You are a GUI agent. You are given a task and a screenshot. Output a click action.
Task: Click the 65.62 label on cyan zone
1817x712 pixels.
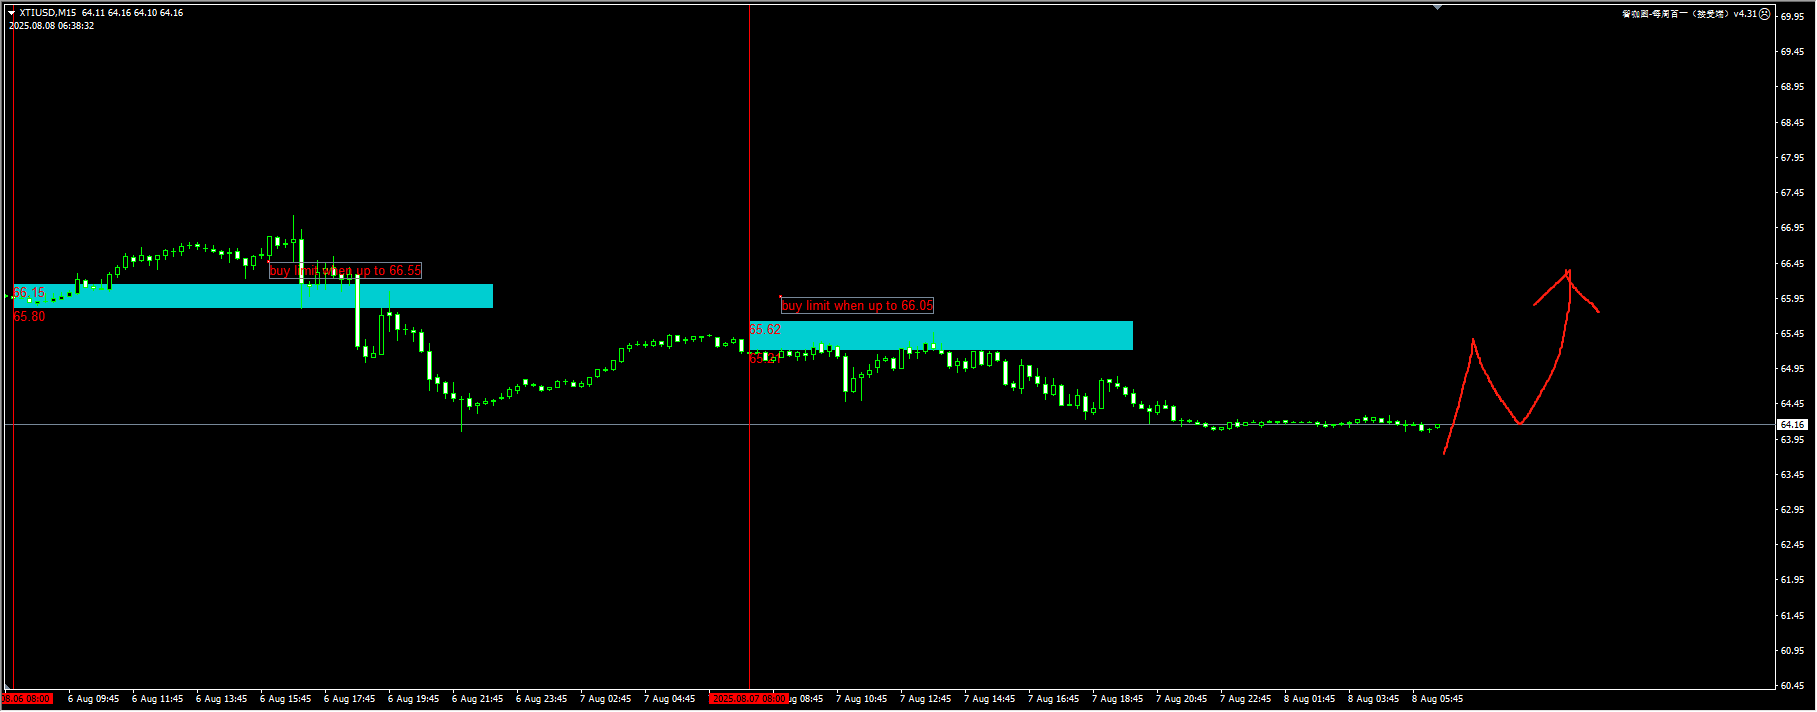click(x=765, y=329)
